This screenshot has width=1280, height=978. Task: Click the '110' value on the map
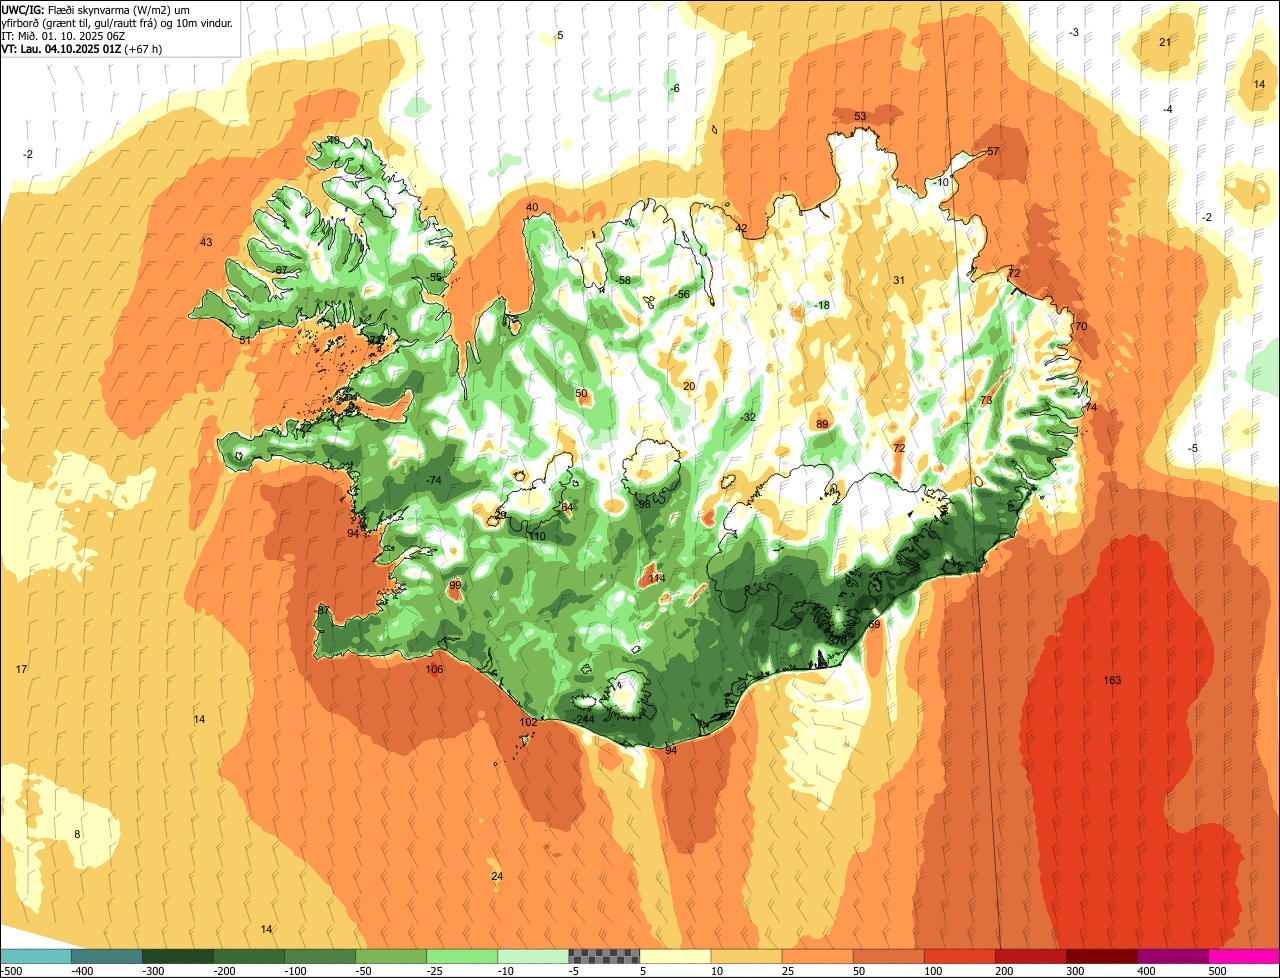point(537,537)
